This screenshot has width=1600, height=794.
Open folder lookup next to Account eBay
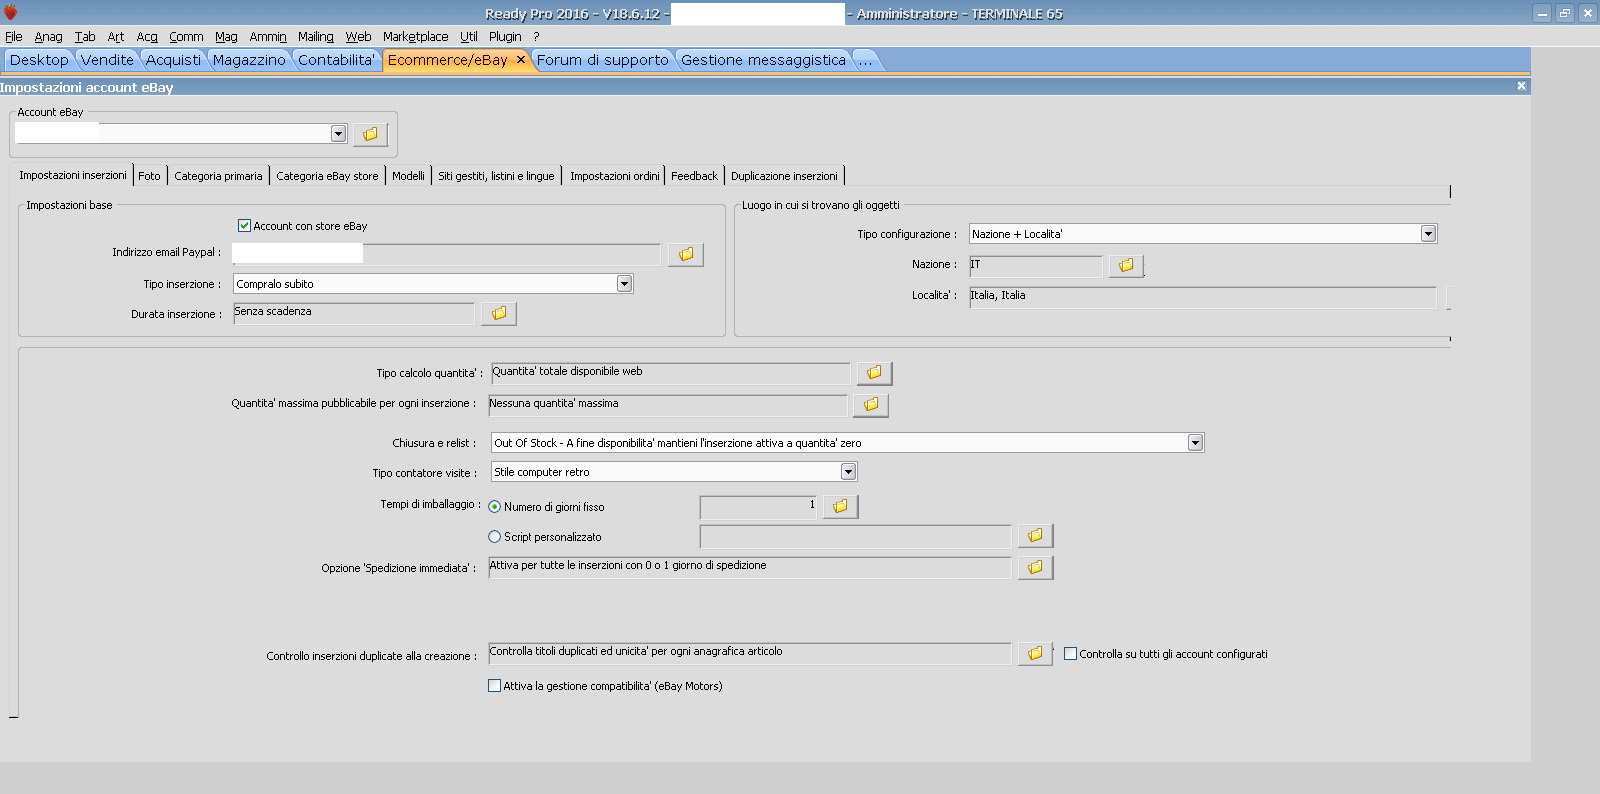click(x=370, y=134)
